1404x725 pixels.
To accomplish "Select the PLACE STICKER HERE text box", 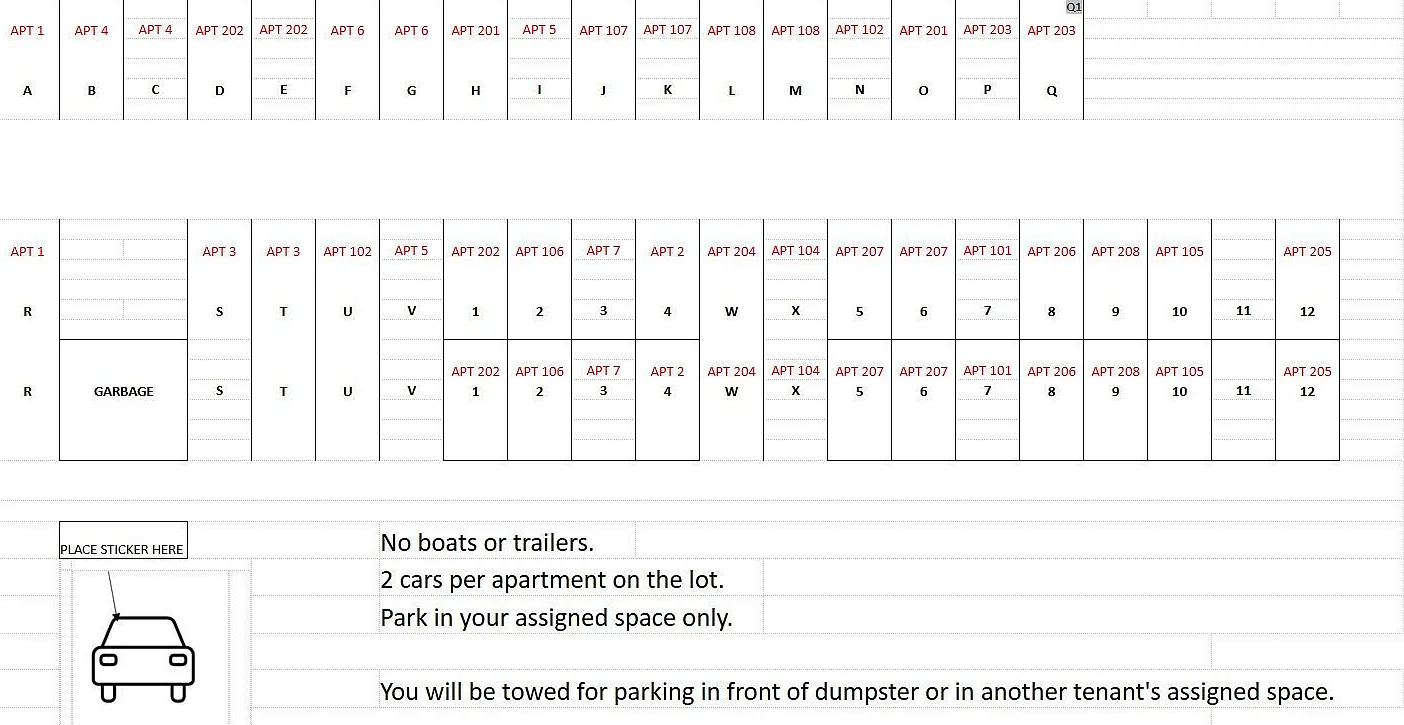I will tap(123, 540).
